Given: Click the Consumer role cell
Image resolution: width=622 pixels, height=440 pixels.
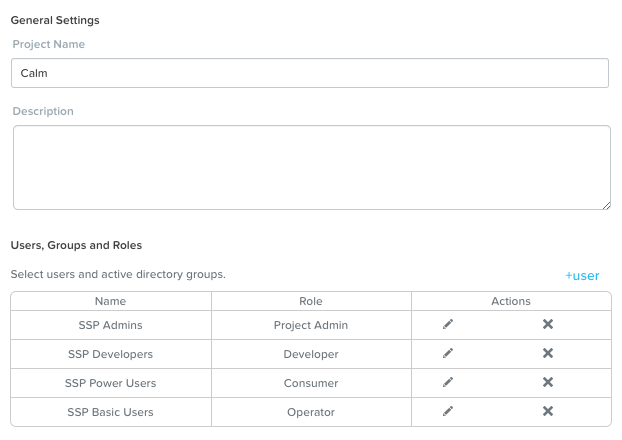Looking at the screenshot, I should 311,383.
